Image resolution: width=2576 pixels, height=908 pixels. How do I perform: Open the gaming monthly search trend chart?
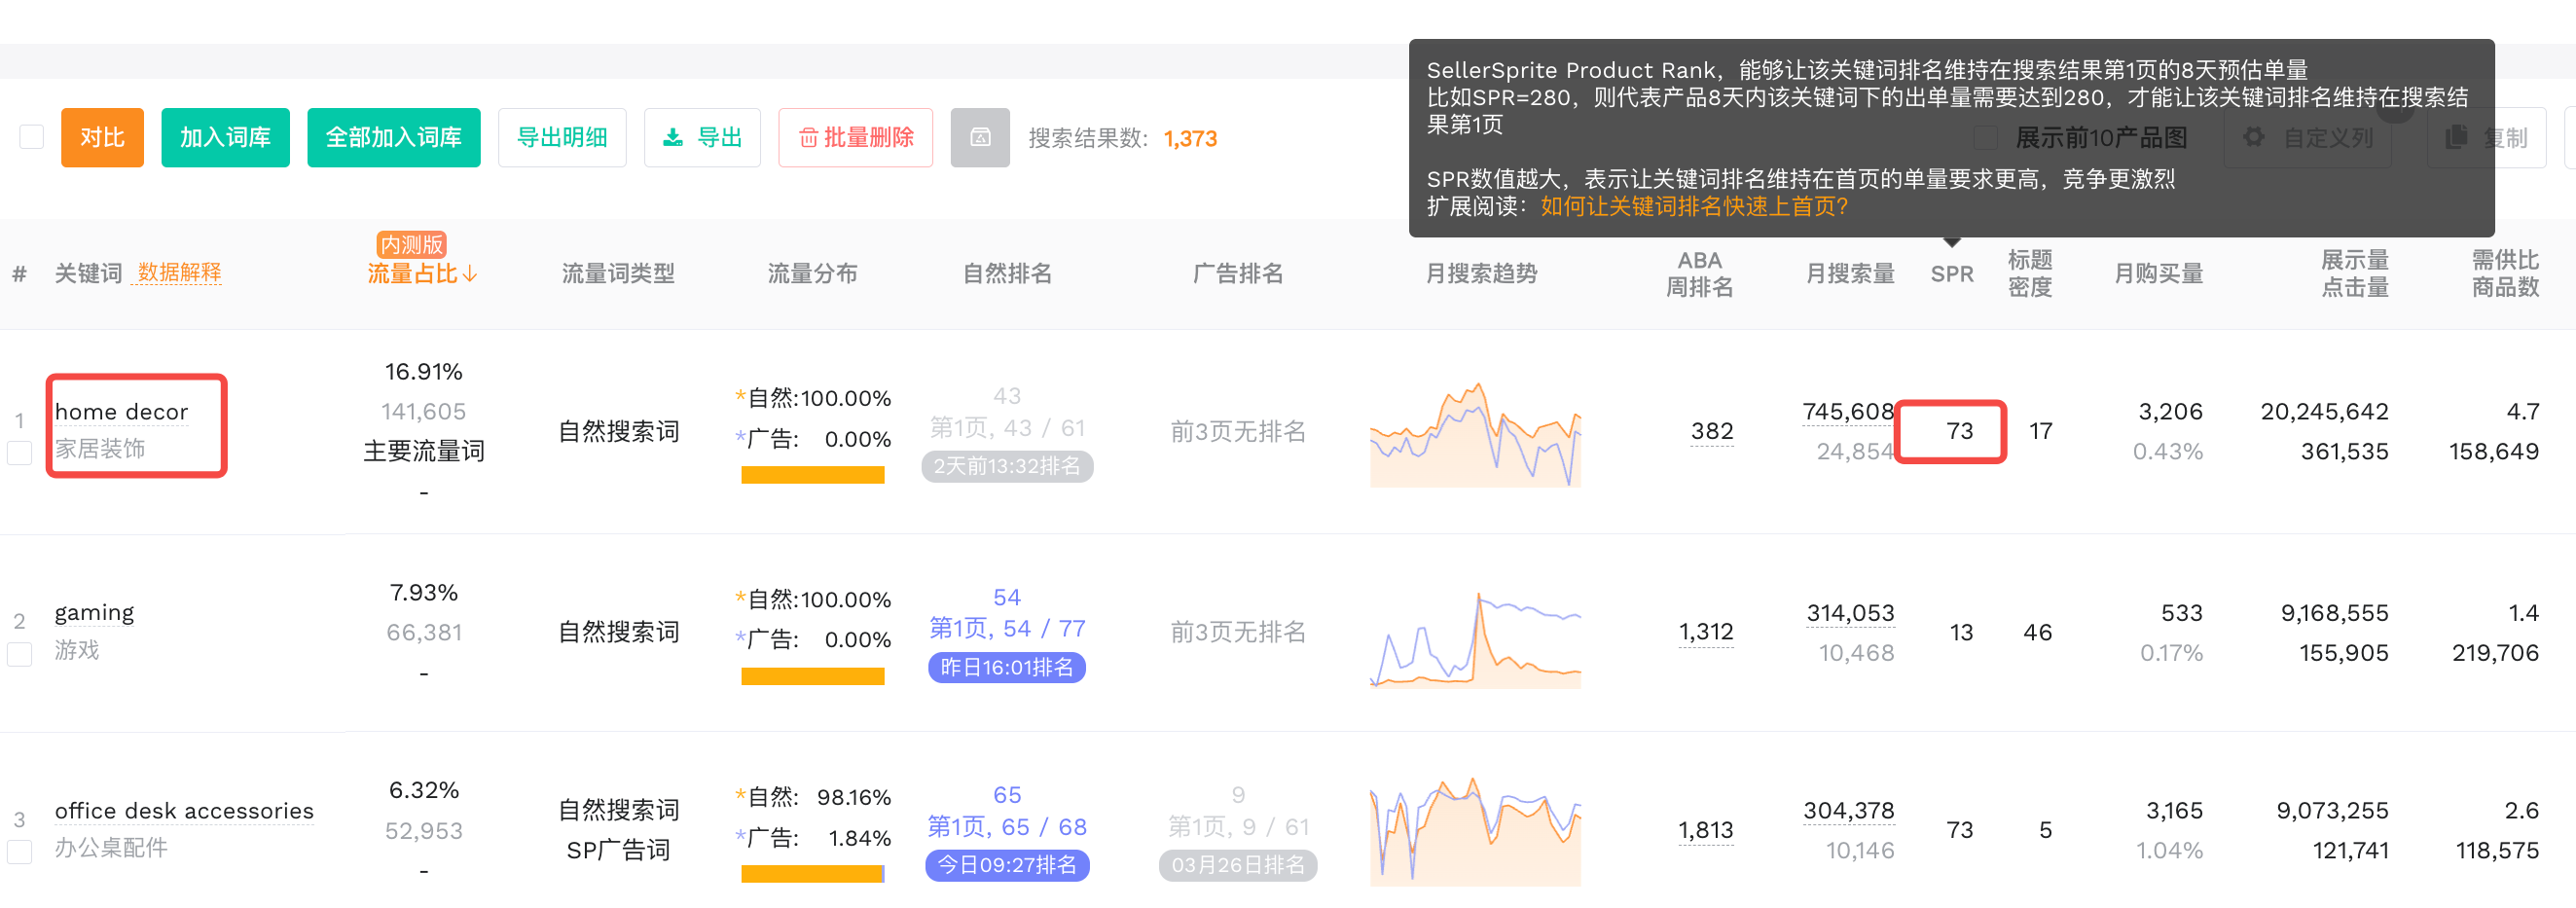[x=1475, y=639]
